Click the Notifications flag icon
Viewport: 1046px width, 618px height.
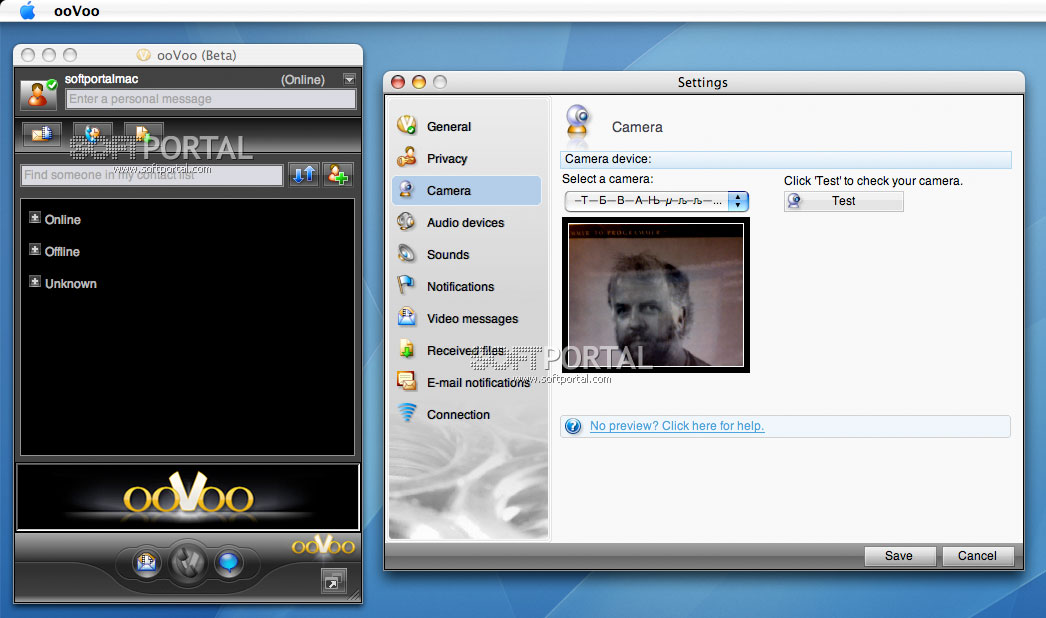tap(407, 285)
